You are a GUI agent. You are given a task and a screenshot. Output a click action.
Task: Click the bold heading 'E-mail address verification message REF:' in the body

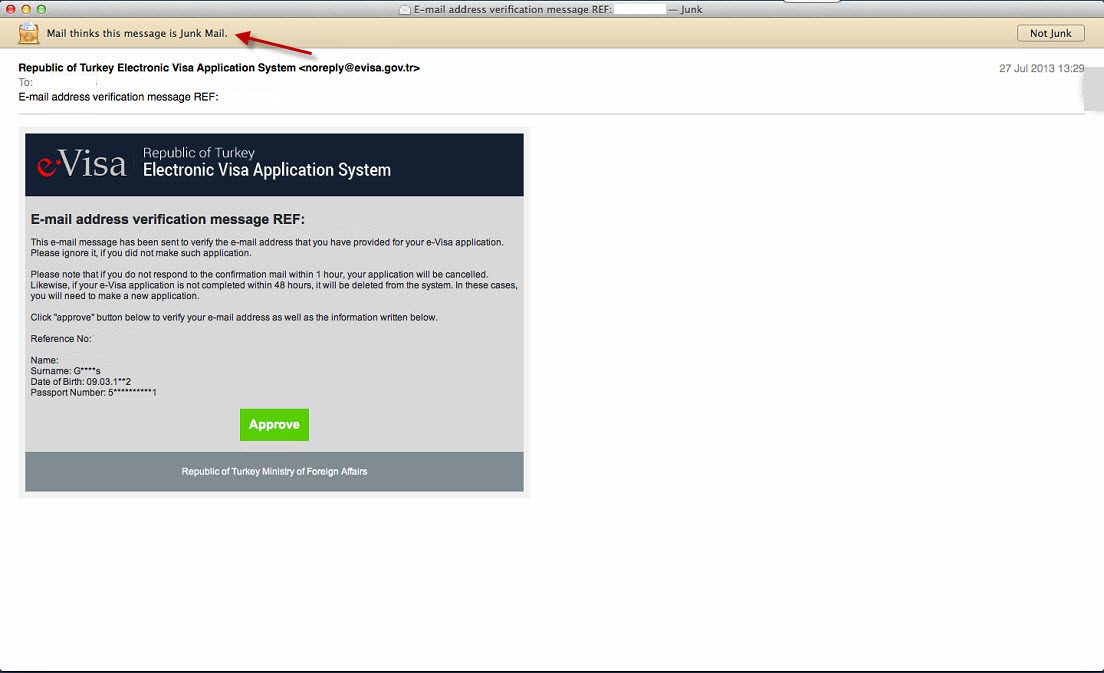[168, 219]
